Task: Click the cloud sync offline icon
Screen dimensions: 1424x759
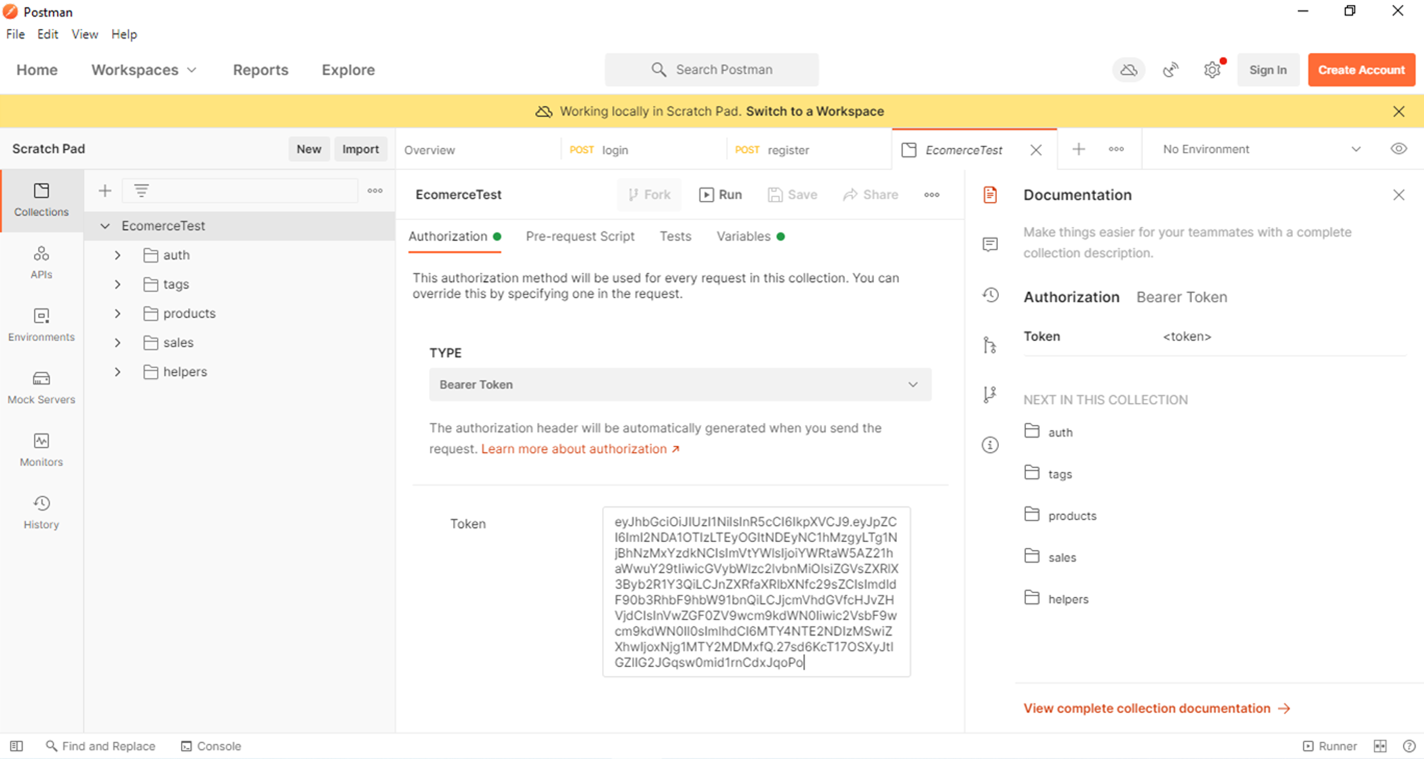Action: click(x=1128, y=70)
